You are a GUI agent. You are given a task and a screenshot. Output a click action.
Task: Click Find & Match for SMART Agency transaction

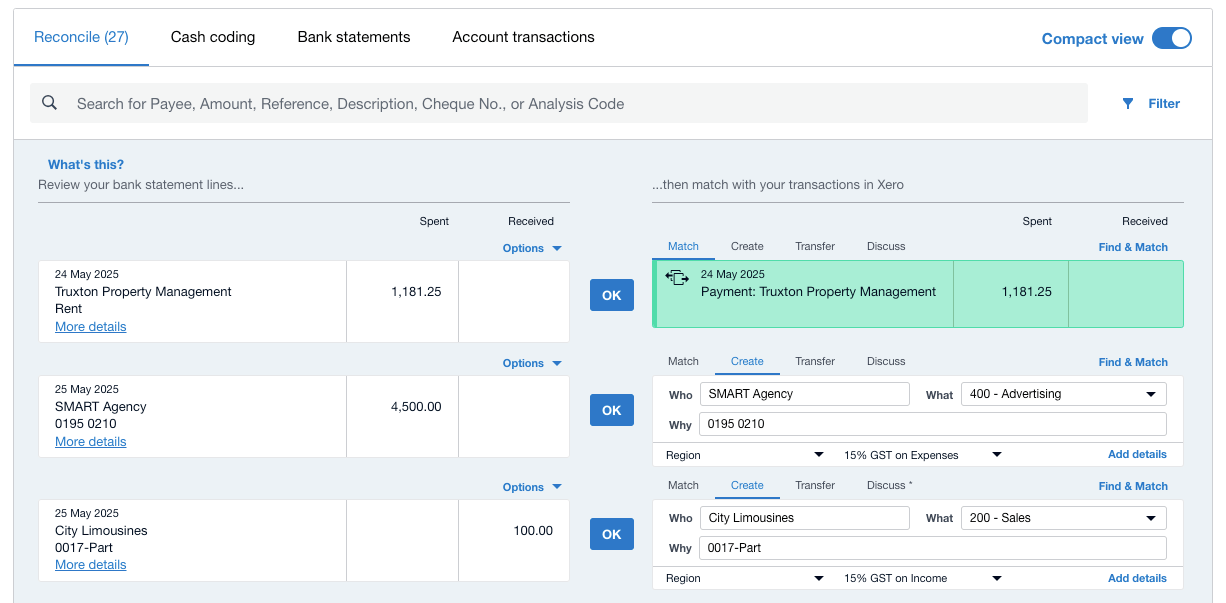(x=1133, y=362)
